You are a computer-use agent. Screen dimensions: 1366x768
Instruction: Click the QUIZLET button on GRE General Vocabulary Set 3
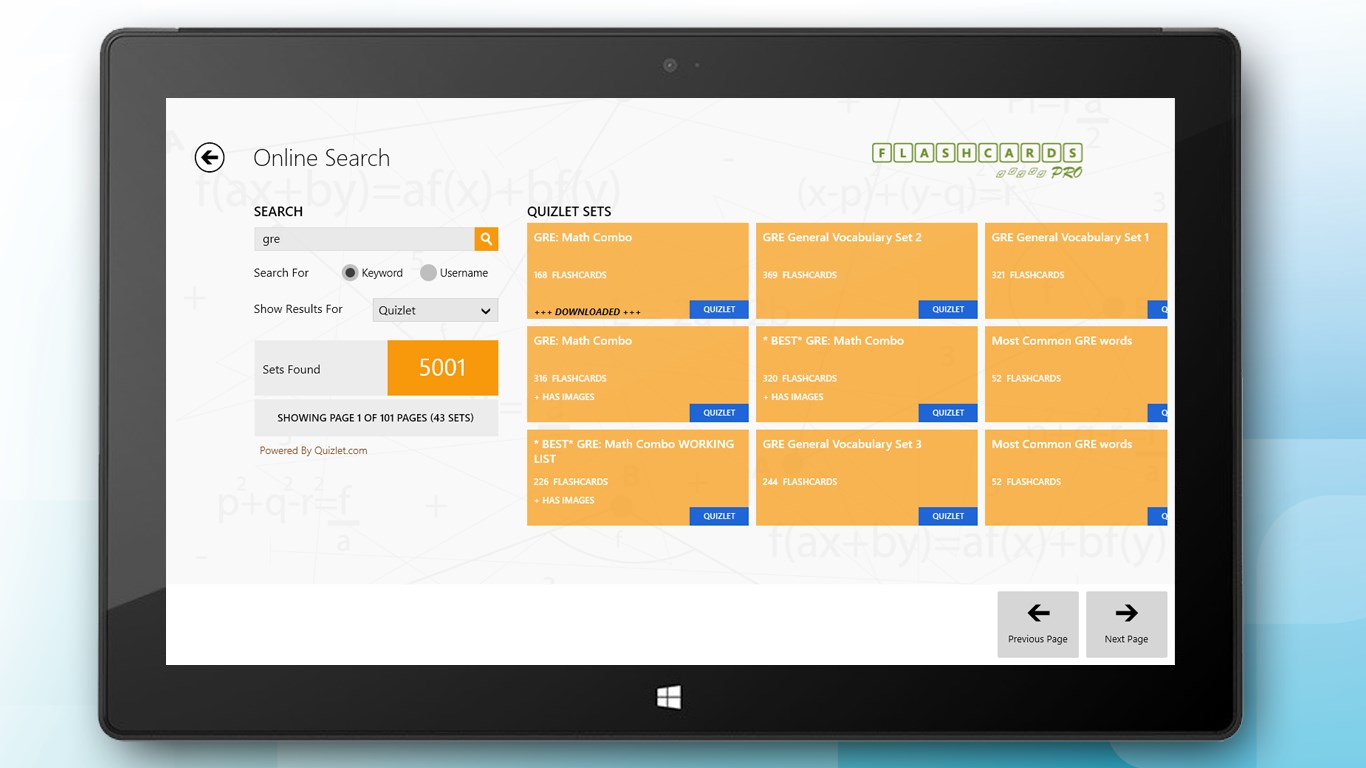coord(947,515)
